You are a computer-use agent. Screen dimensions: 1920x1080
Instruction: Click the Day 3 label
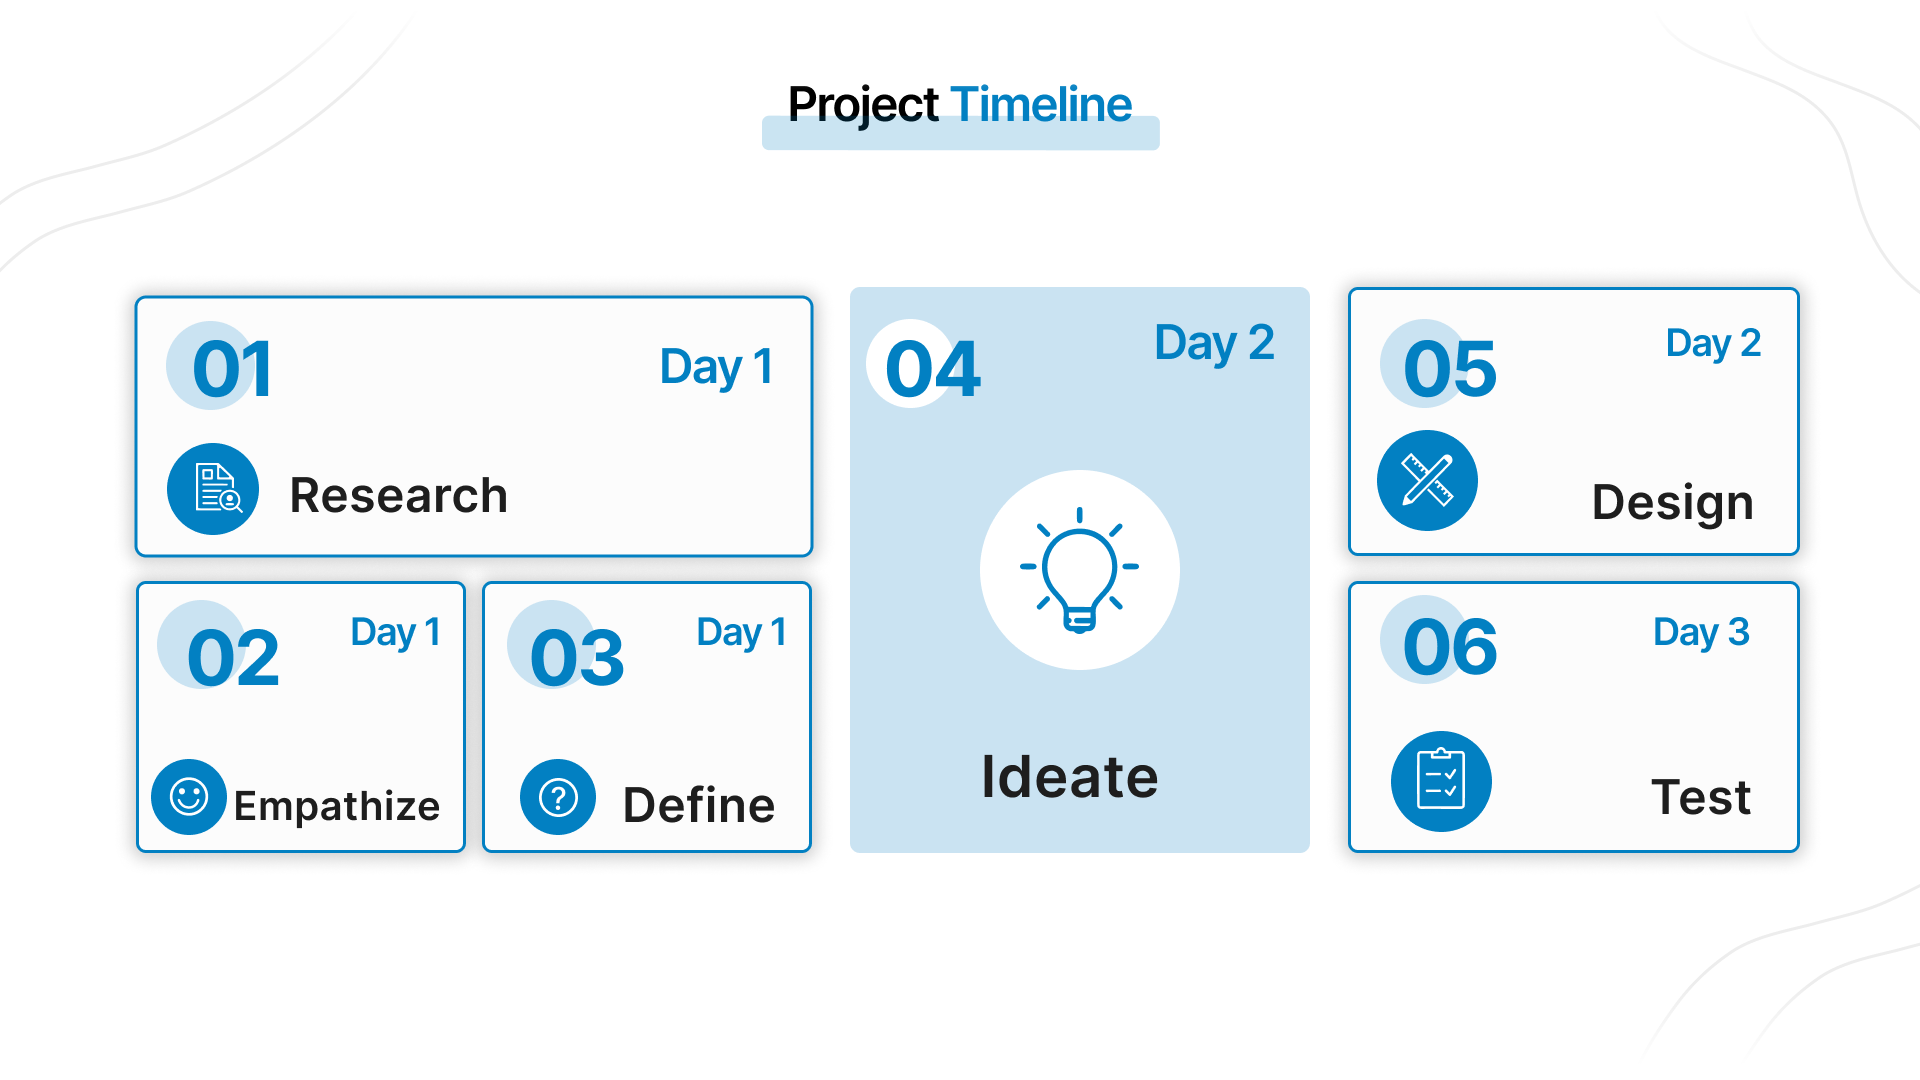(x=1701, y=632)
